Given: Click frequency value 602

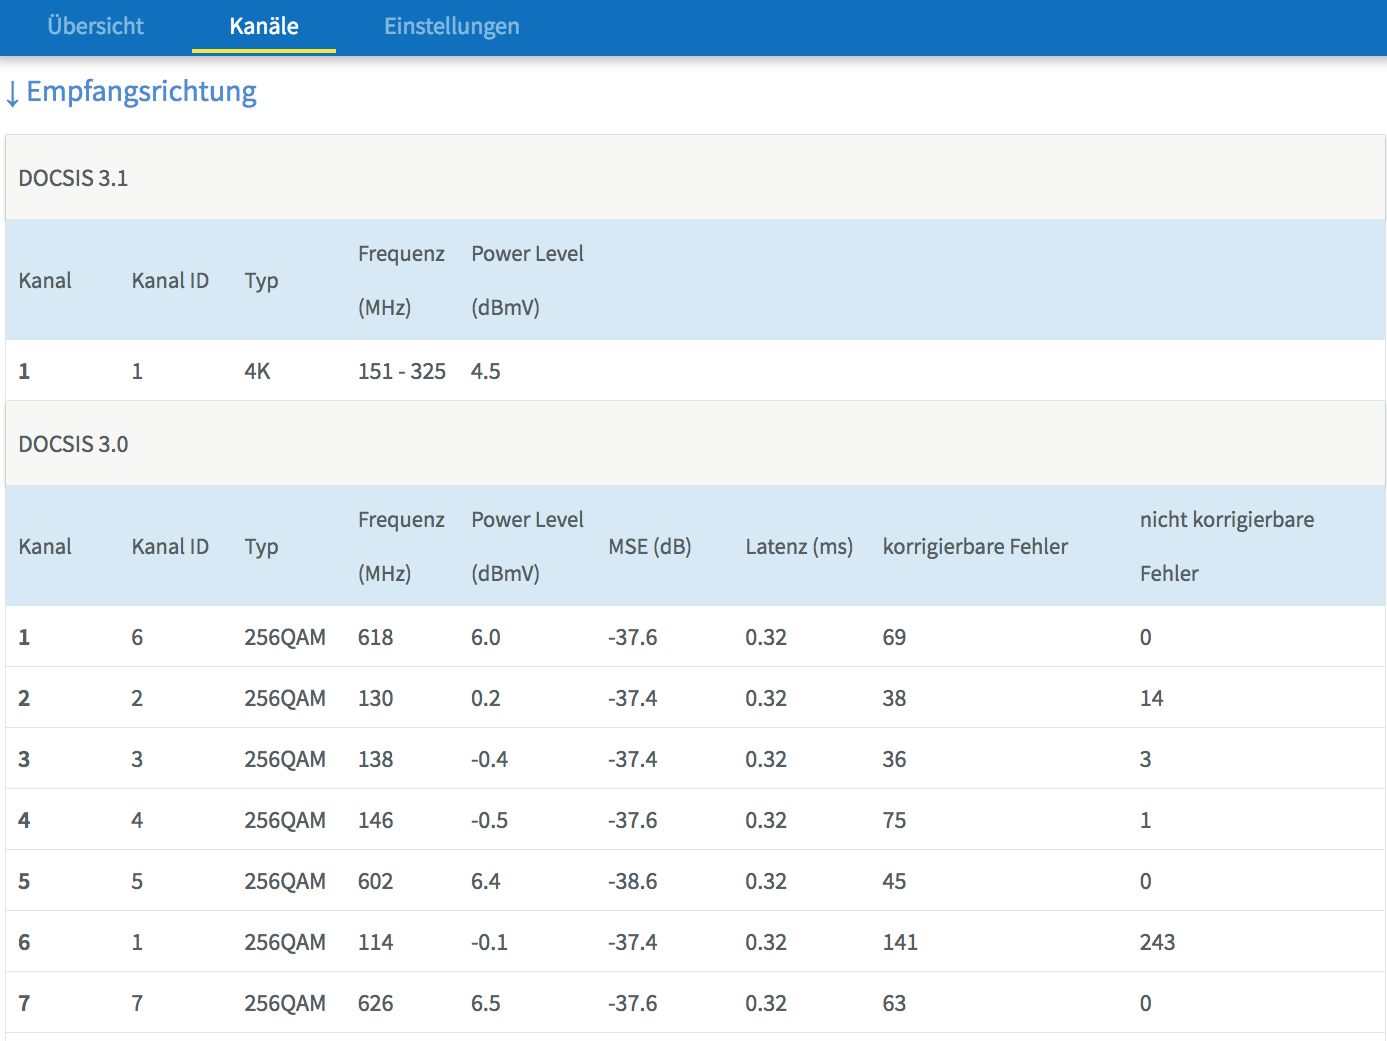Looking at the screenshot, I should click(376, 881).
